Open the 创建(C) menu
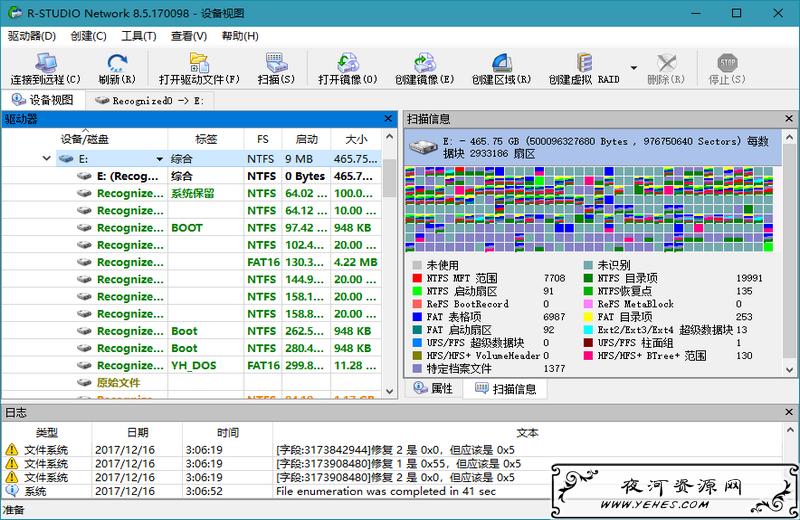This screenshot has width=800, height=520. click(88, 36)
